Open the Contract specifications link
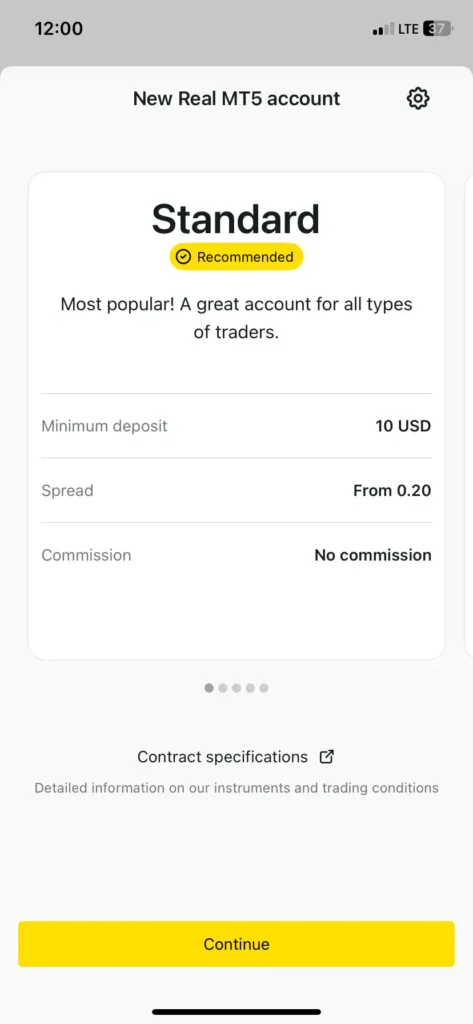 [222, 757]
